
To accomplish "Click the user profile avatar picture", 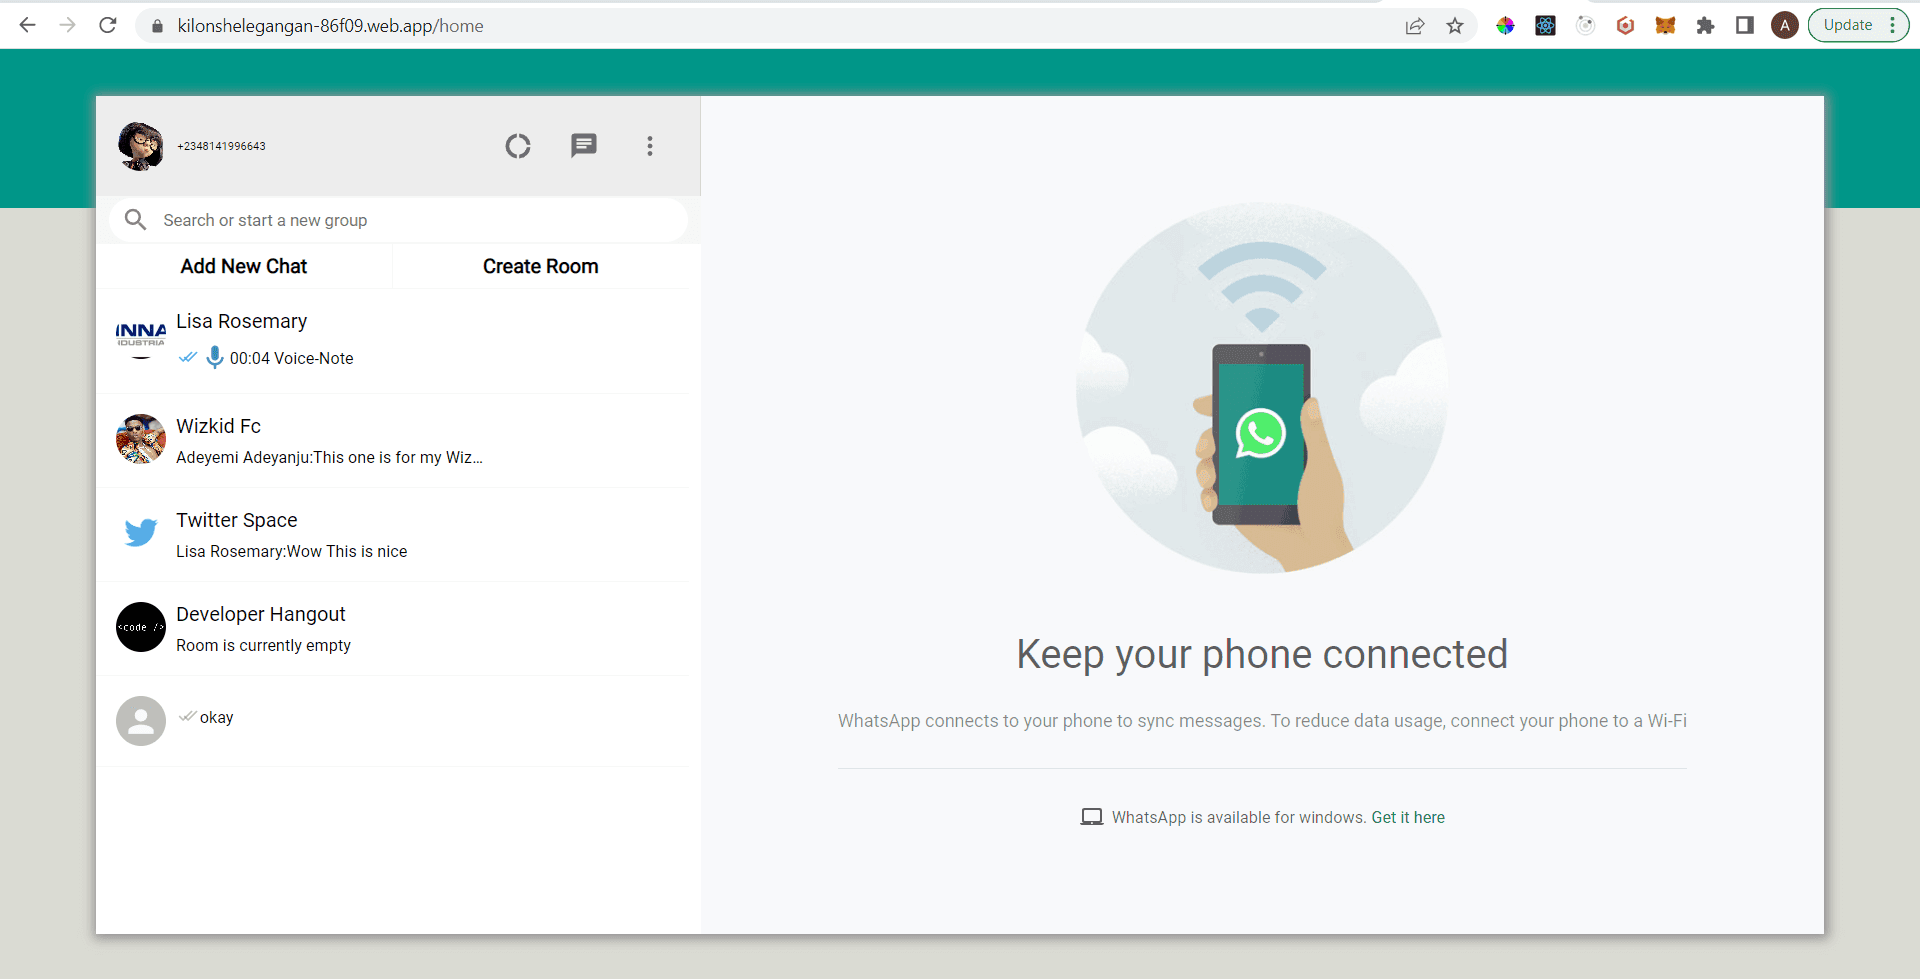I will coord(141,146).
